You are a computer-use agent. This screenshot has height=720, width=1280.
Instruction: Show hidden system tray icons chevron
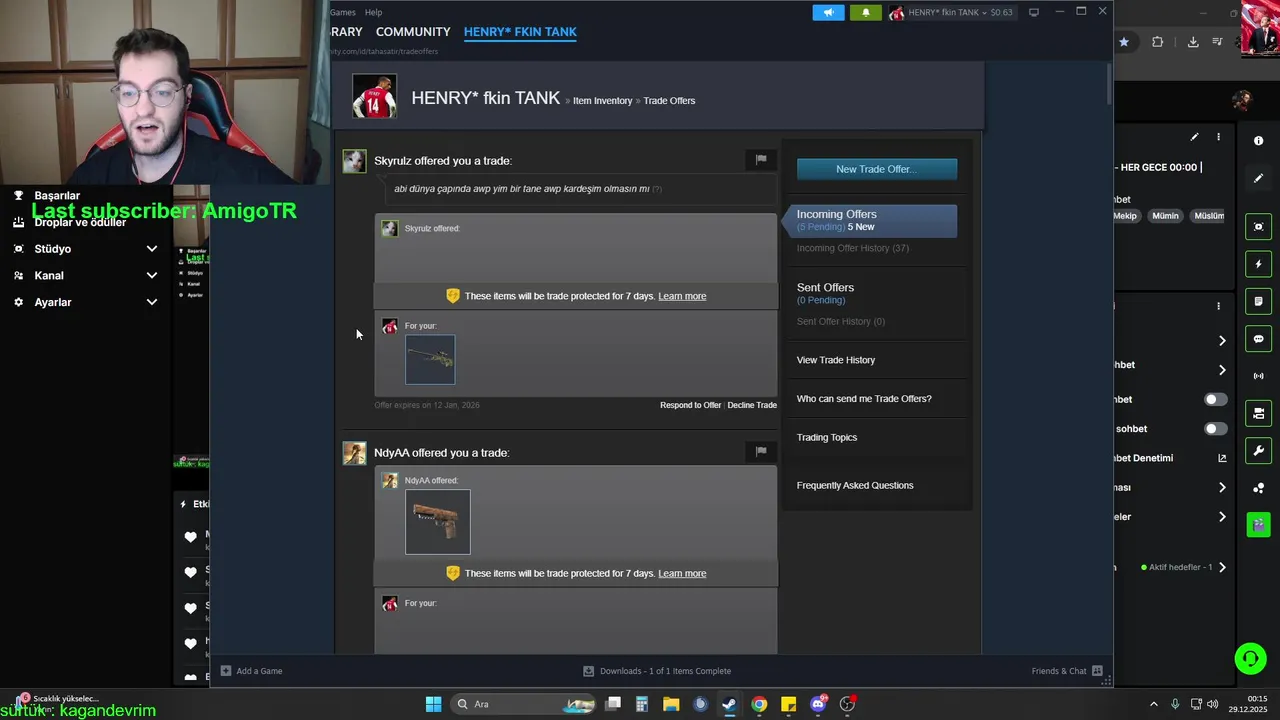(1153, 704)
